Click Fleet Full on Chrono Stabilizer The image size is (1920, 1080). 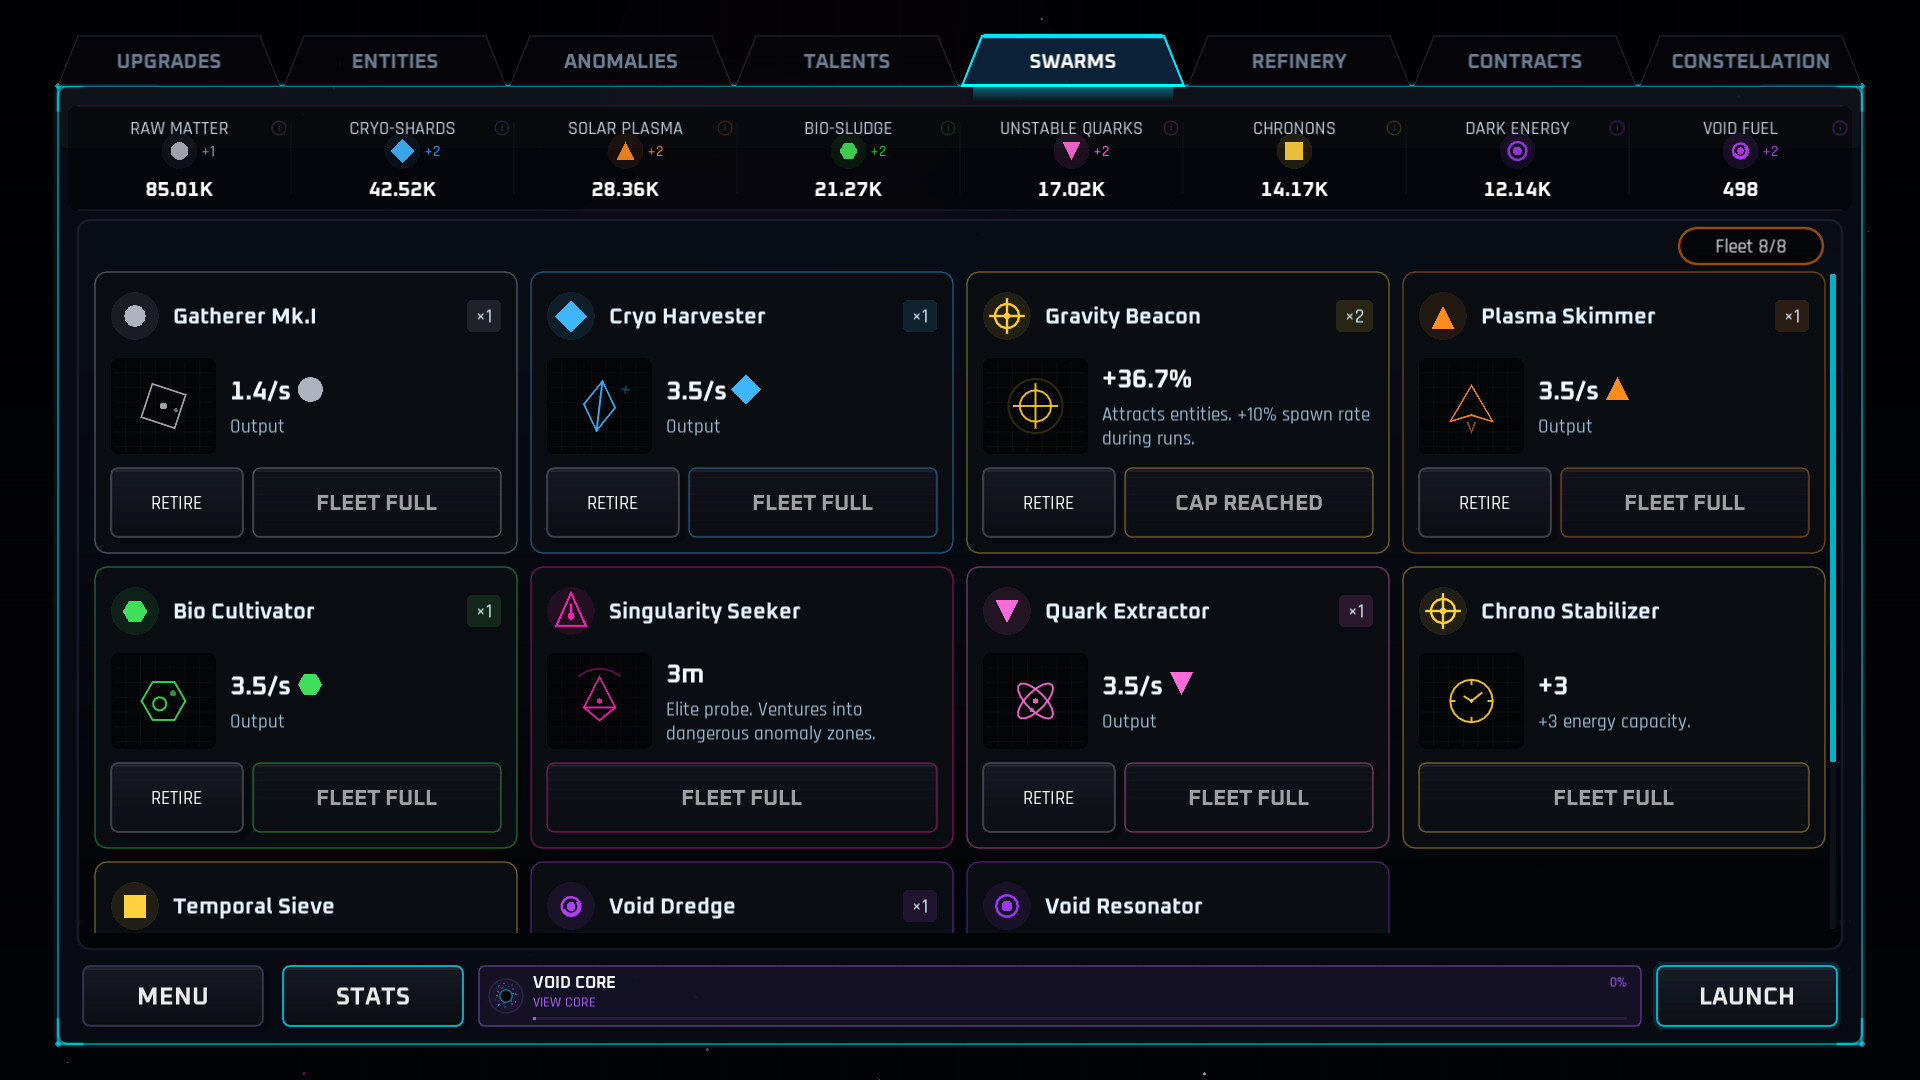(x=1614, y=798)
